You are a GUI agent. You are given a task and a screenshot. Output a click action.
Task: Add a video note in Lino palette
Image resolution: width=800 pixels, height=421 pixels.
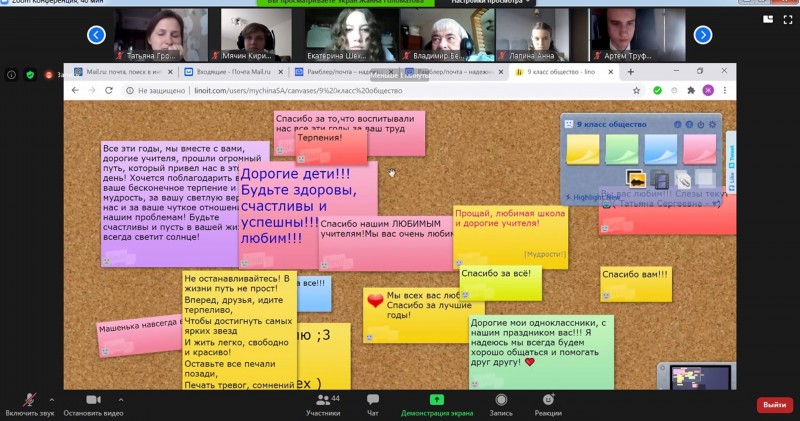659,178
